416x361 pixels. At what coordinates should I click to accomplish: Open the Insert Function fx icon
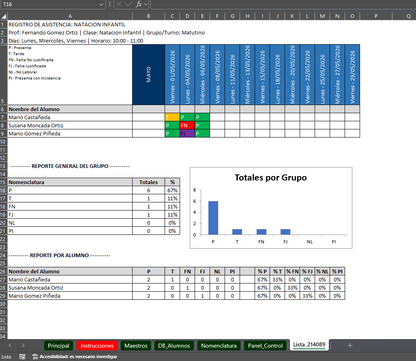139,4
